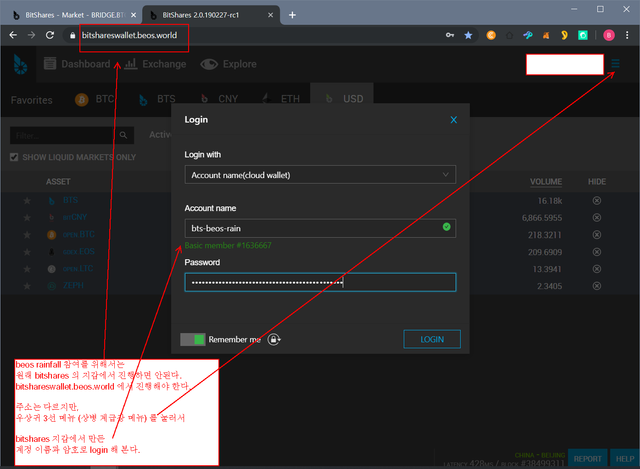The image size is (640, 469).
Task: Select the BTC market tab
Action: point(95,99)
